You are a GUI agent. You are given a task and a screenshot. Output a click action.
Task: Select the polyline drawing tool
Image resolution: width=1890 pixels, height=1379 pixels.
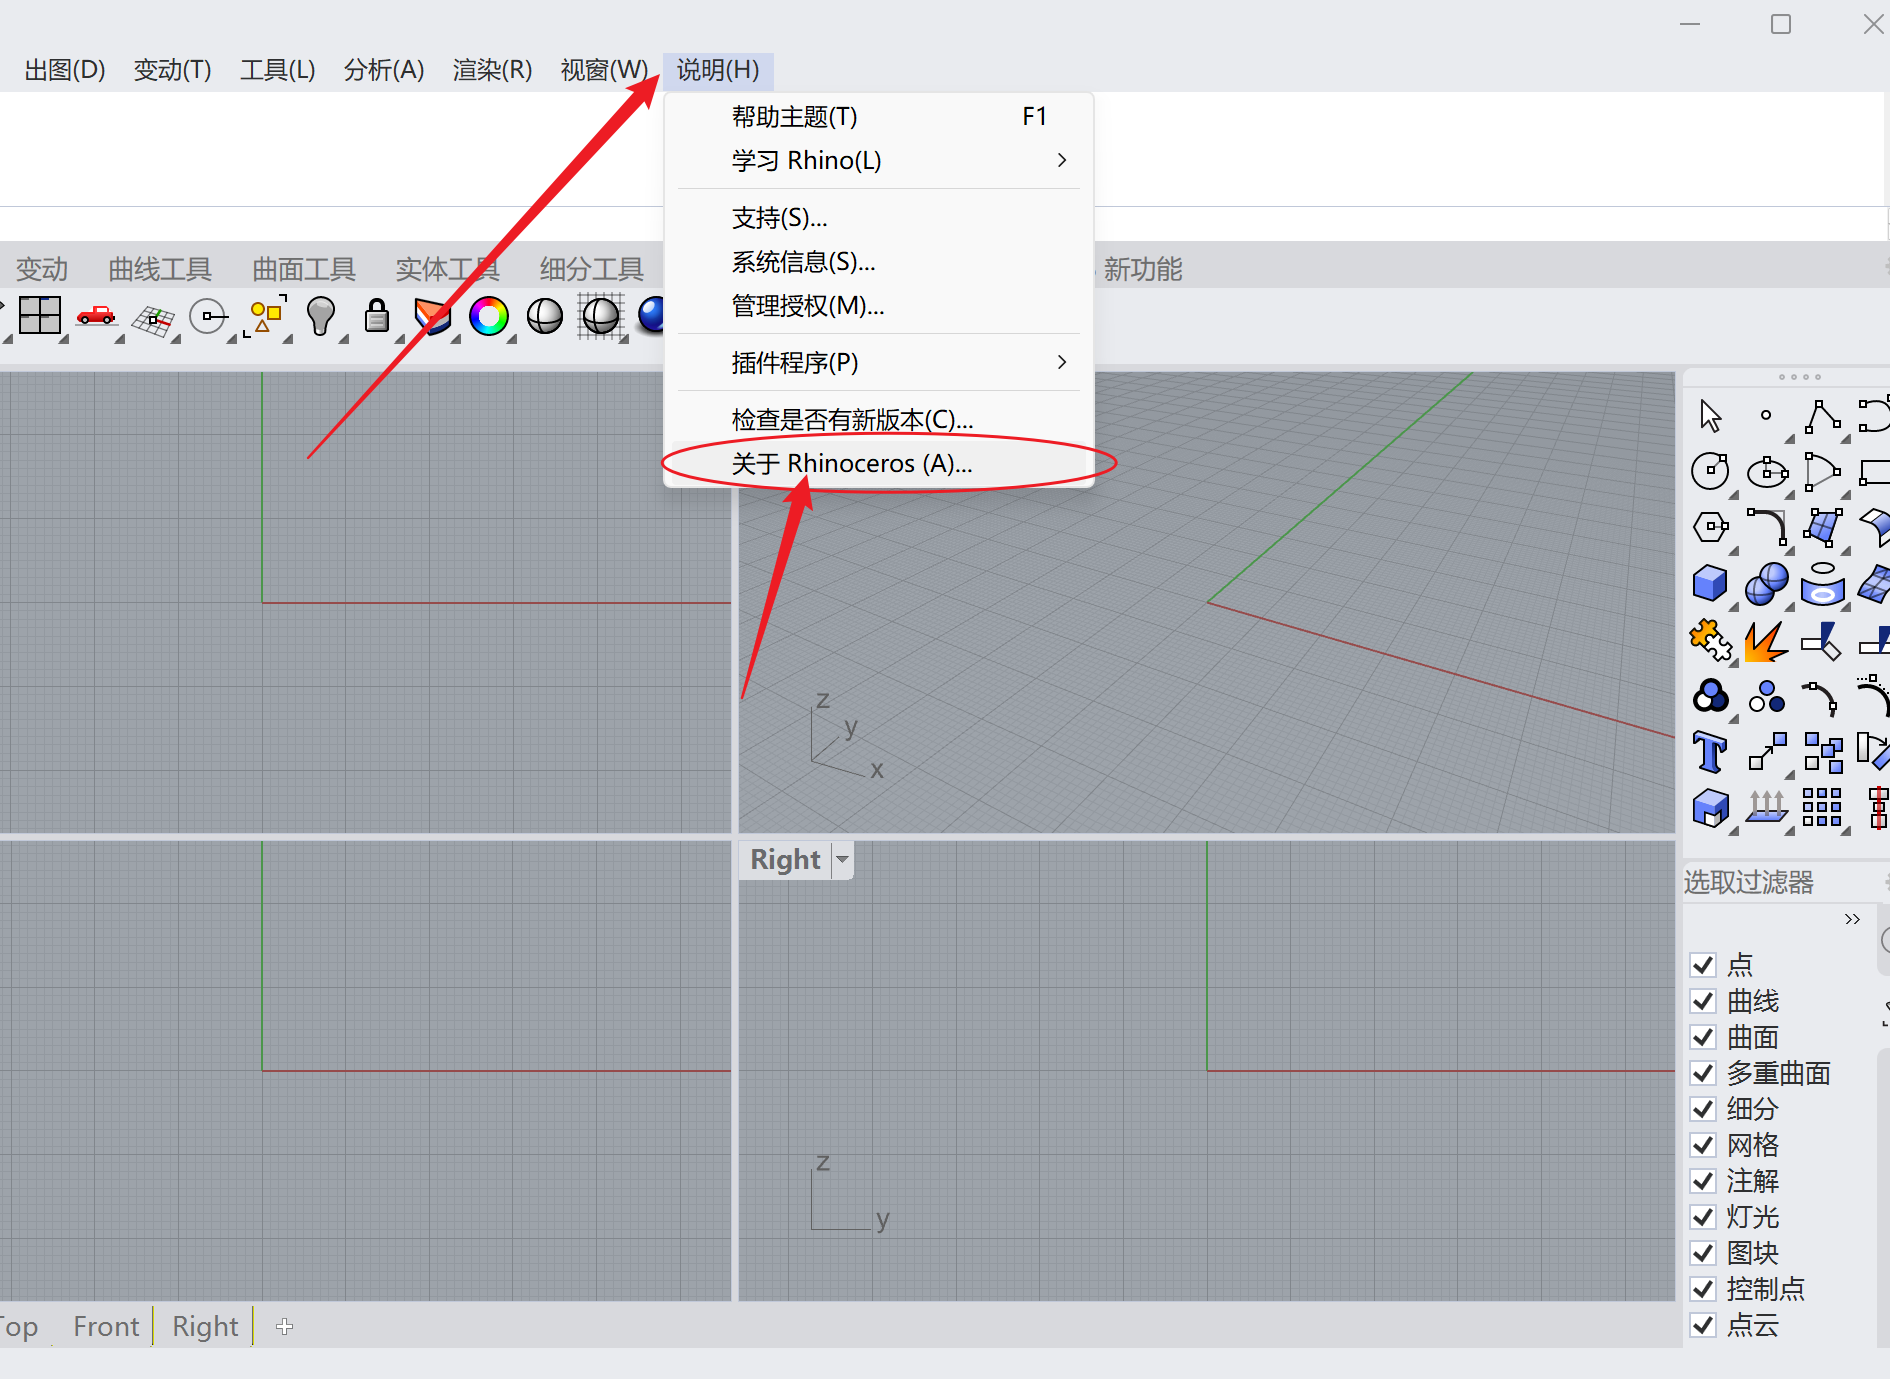pos(1822,415)
